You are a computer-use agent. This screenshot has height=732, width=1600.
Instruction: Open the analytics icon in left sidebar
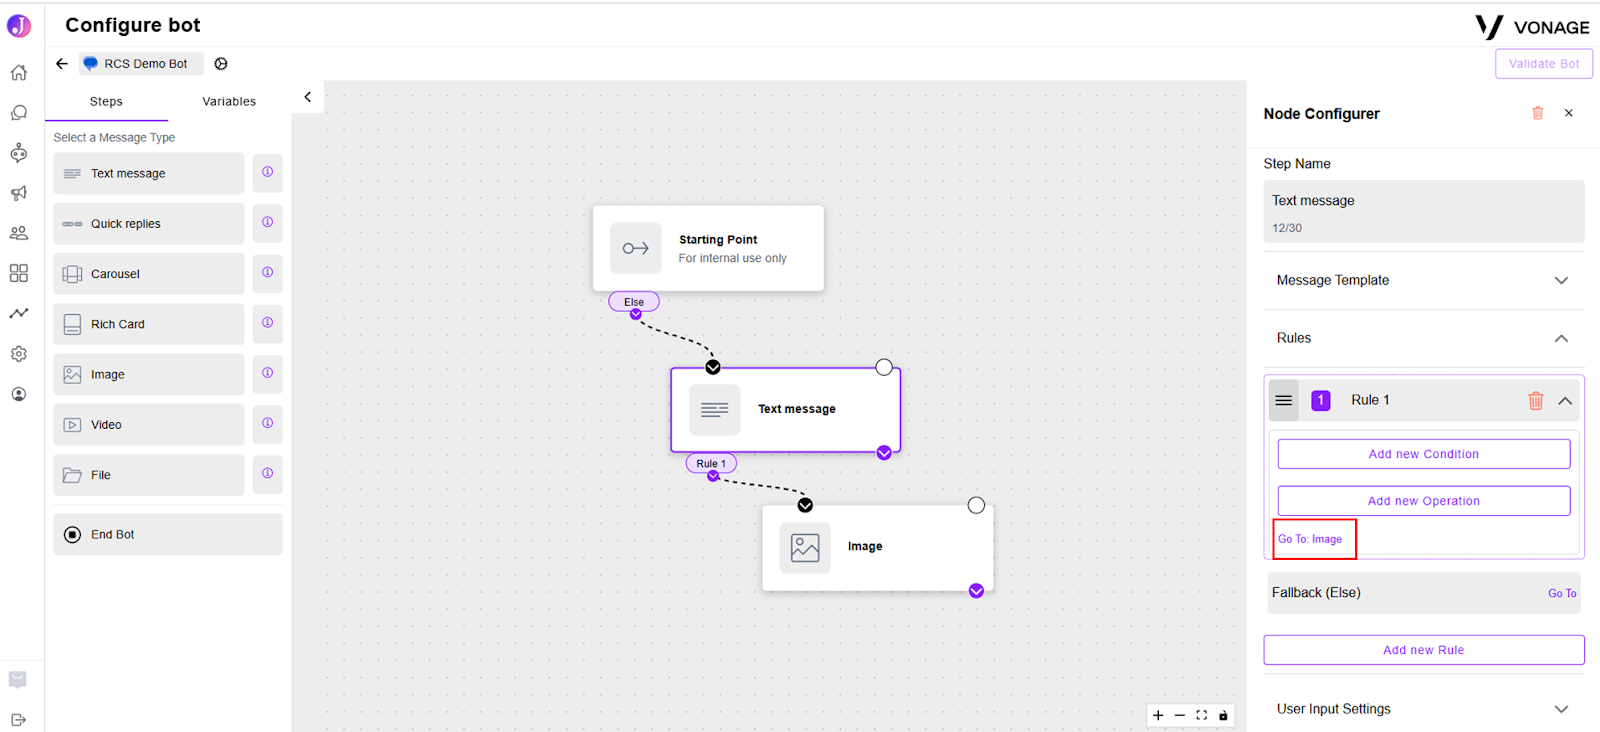[19, 313]
